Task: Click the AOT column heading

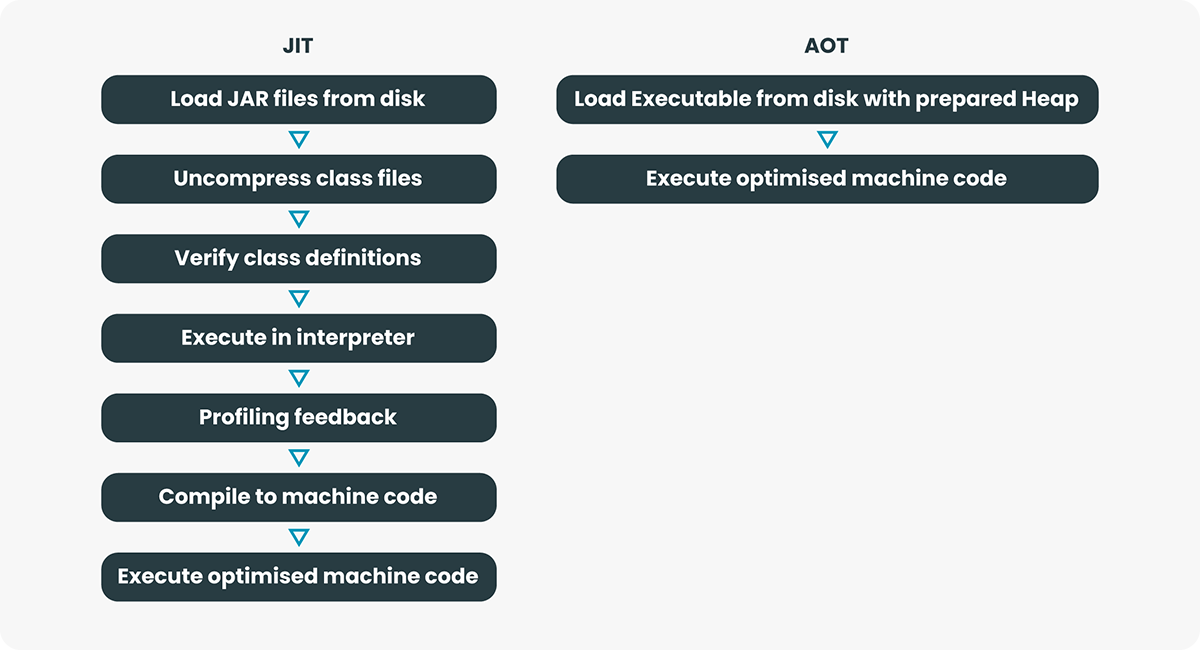Action: click(826, 46)
